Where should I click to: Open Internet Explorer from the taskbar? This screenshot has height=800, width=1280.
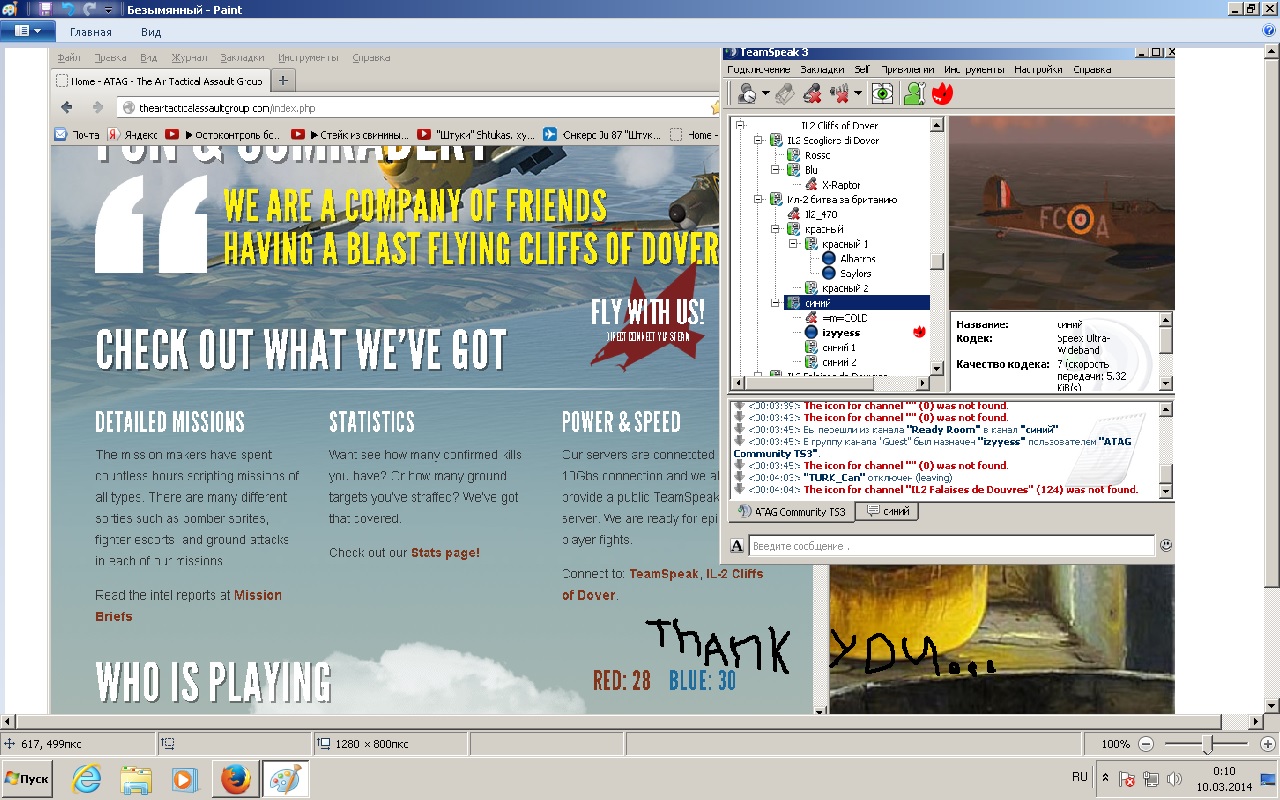[x=88, y=779]
